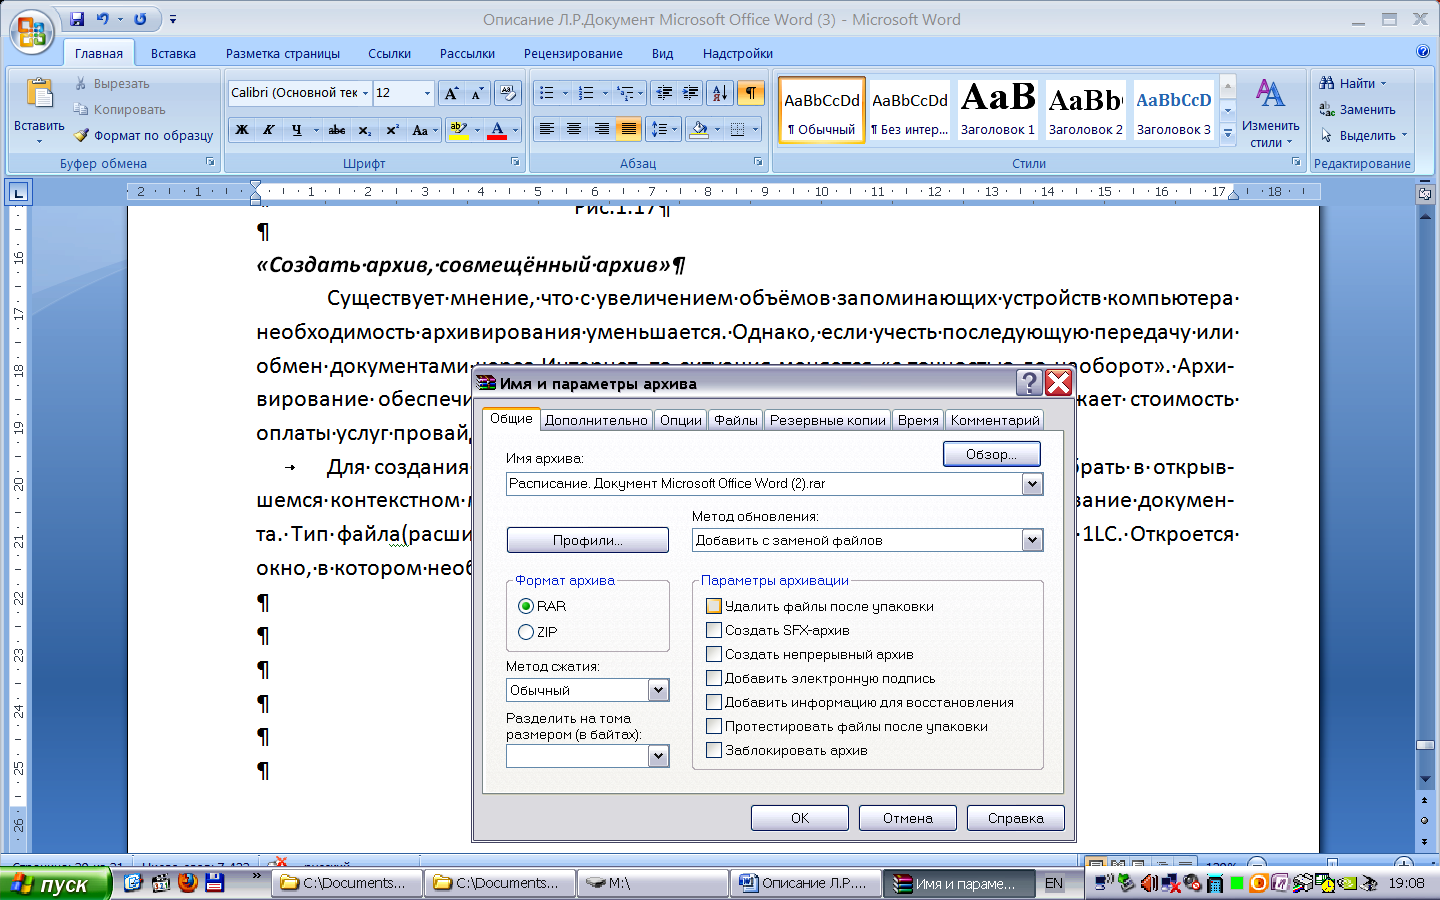Image resolution: width=1440 pixels, height=900 pixels.
Task: Align paragraph text to the left
Action: (546, 129)
